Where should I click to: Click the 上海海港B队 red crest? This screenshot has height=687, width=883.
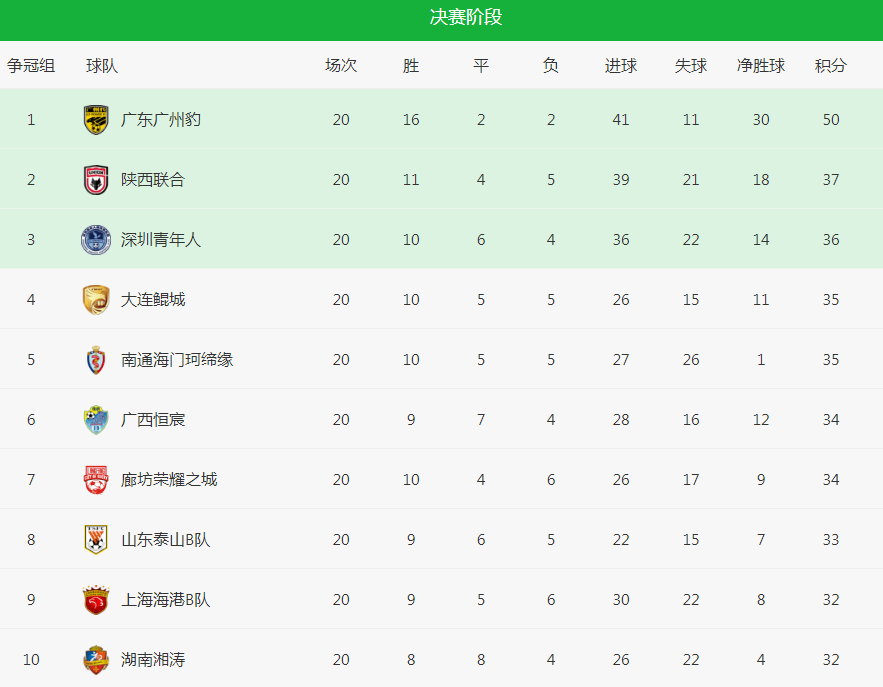[96, 600]
